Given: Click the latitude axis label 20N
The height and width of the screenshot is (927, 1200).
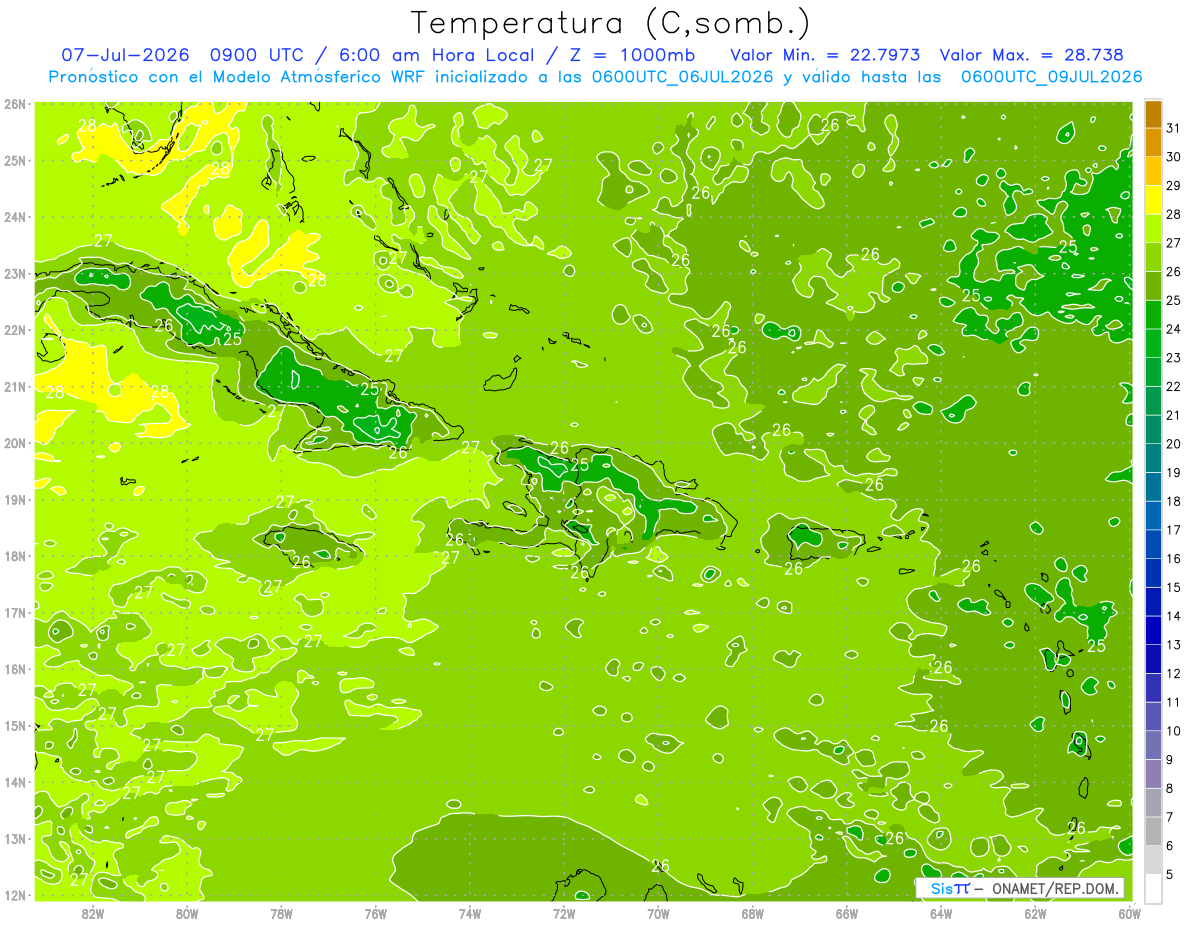Looking at the screenshot, I should point(15,443).
